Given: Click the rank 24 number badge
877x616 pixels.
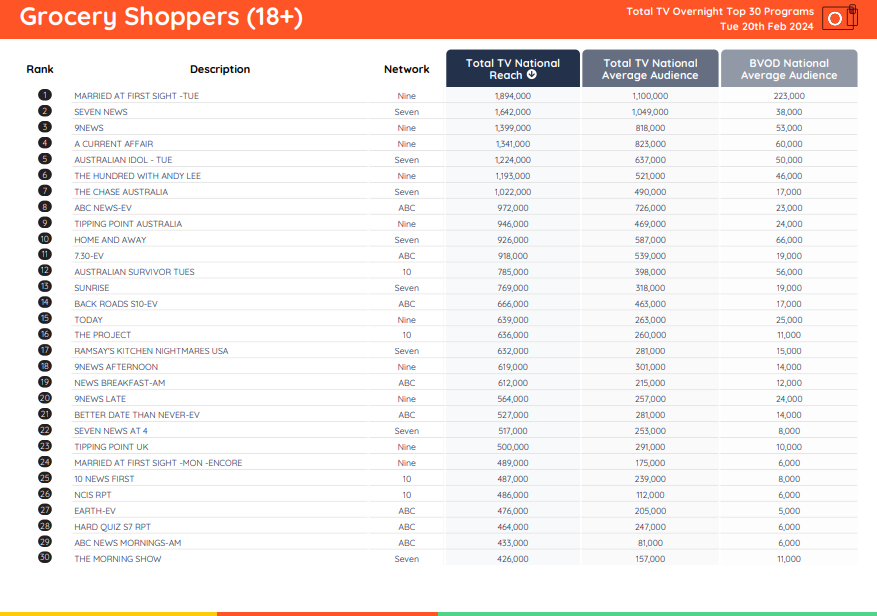Looking at the screenshot, I should (x=45, y=463).
